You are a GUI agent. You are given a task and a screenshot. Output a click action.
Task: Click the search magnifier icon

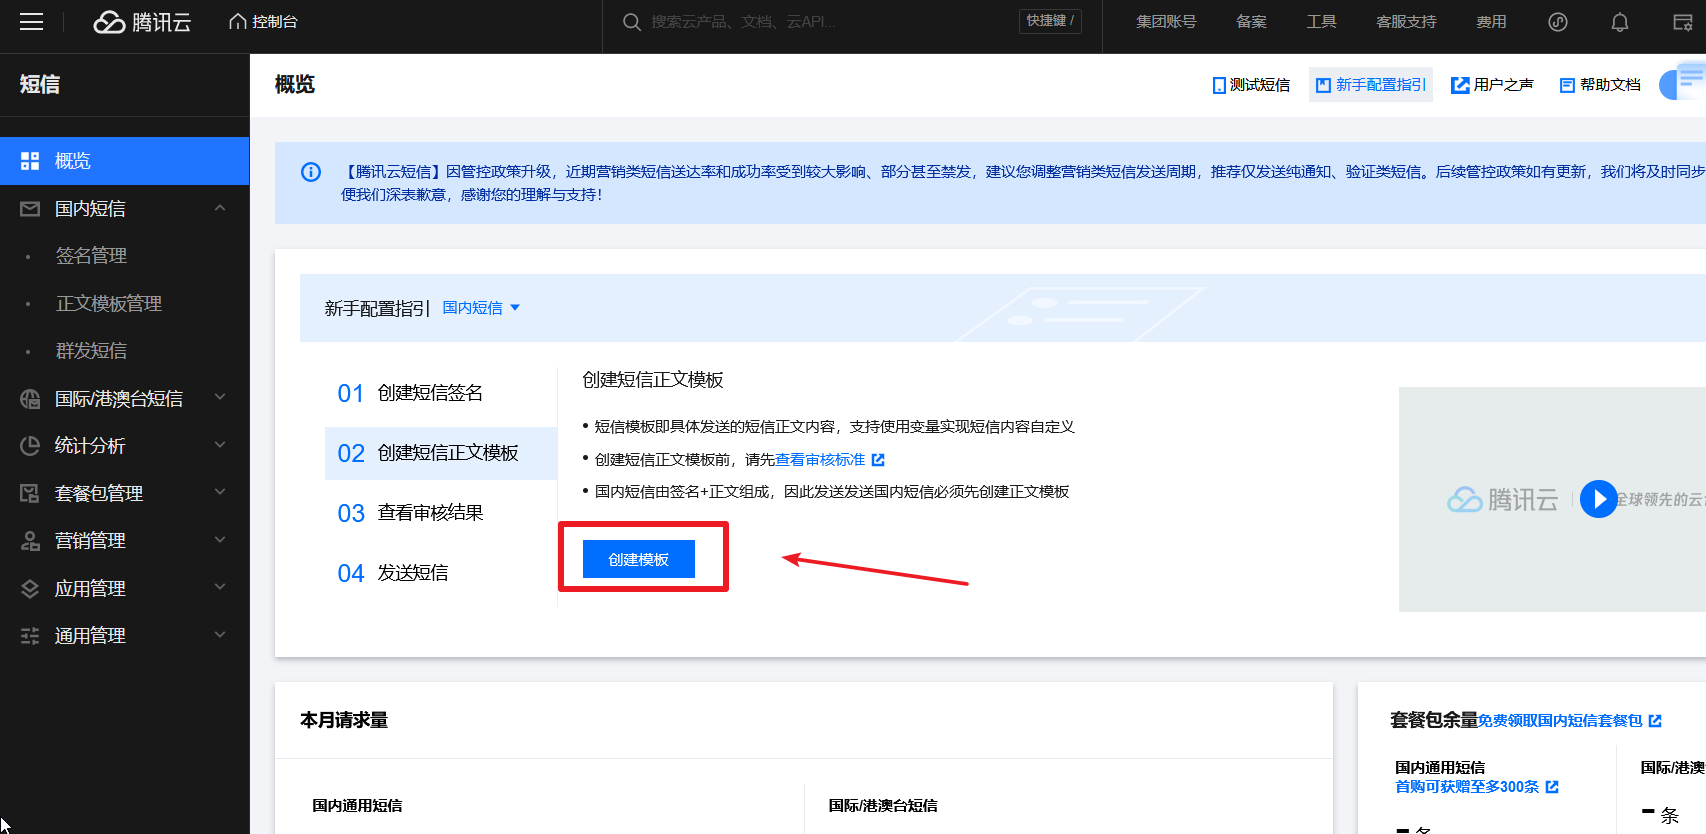click(x=632, y=22)
